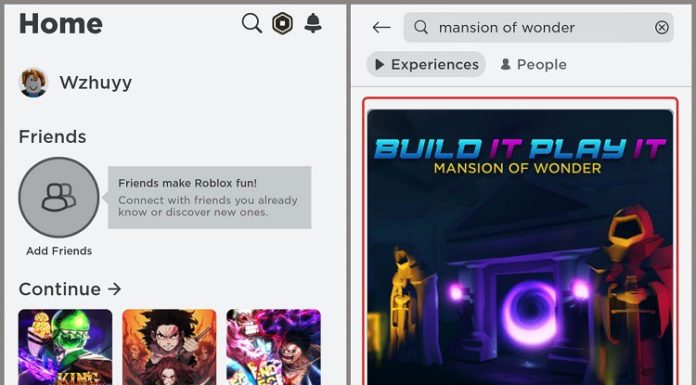This screenshot has width=696, height=385.
Task: Click the Home page title
Action: click(60, 24)
